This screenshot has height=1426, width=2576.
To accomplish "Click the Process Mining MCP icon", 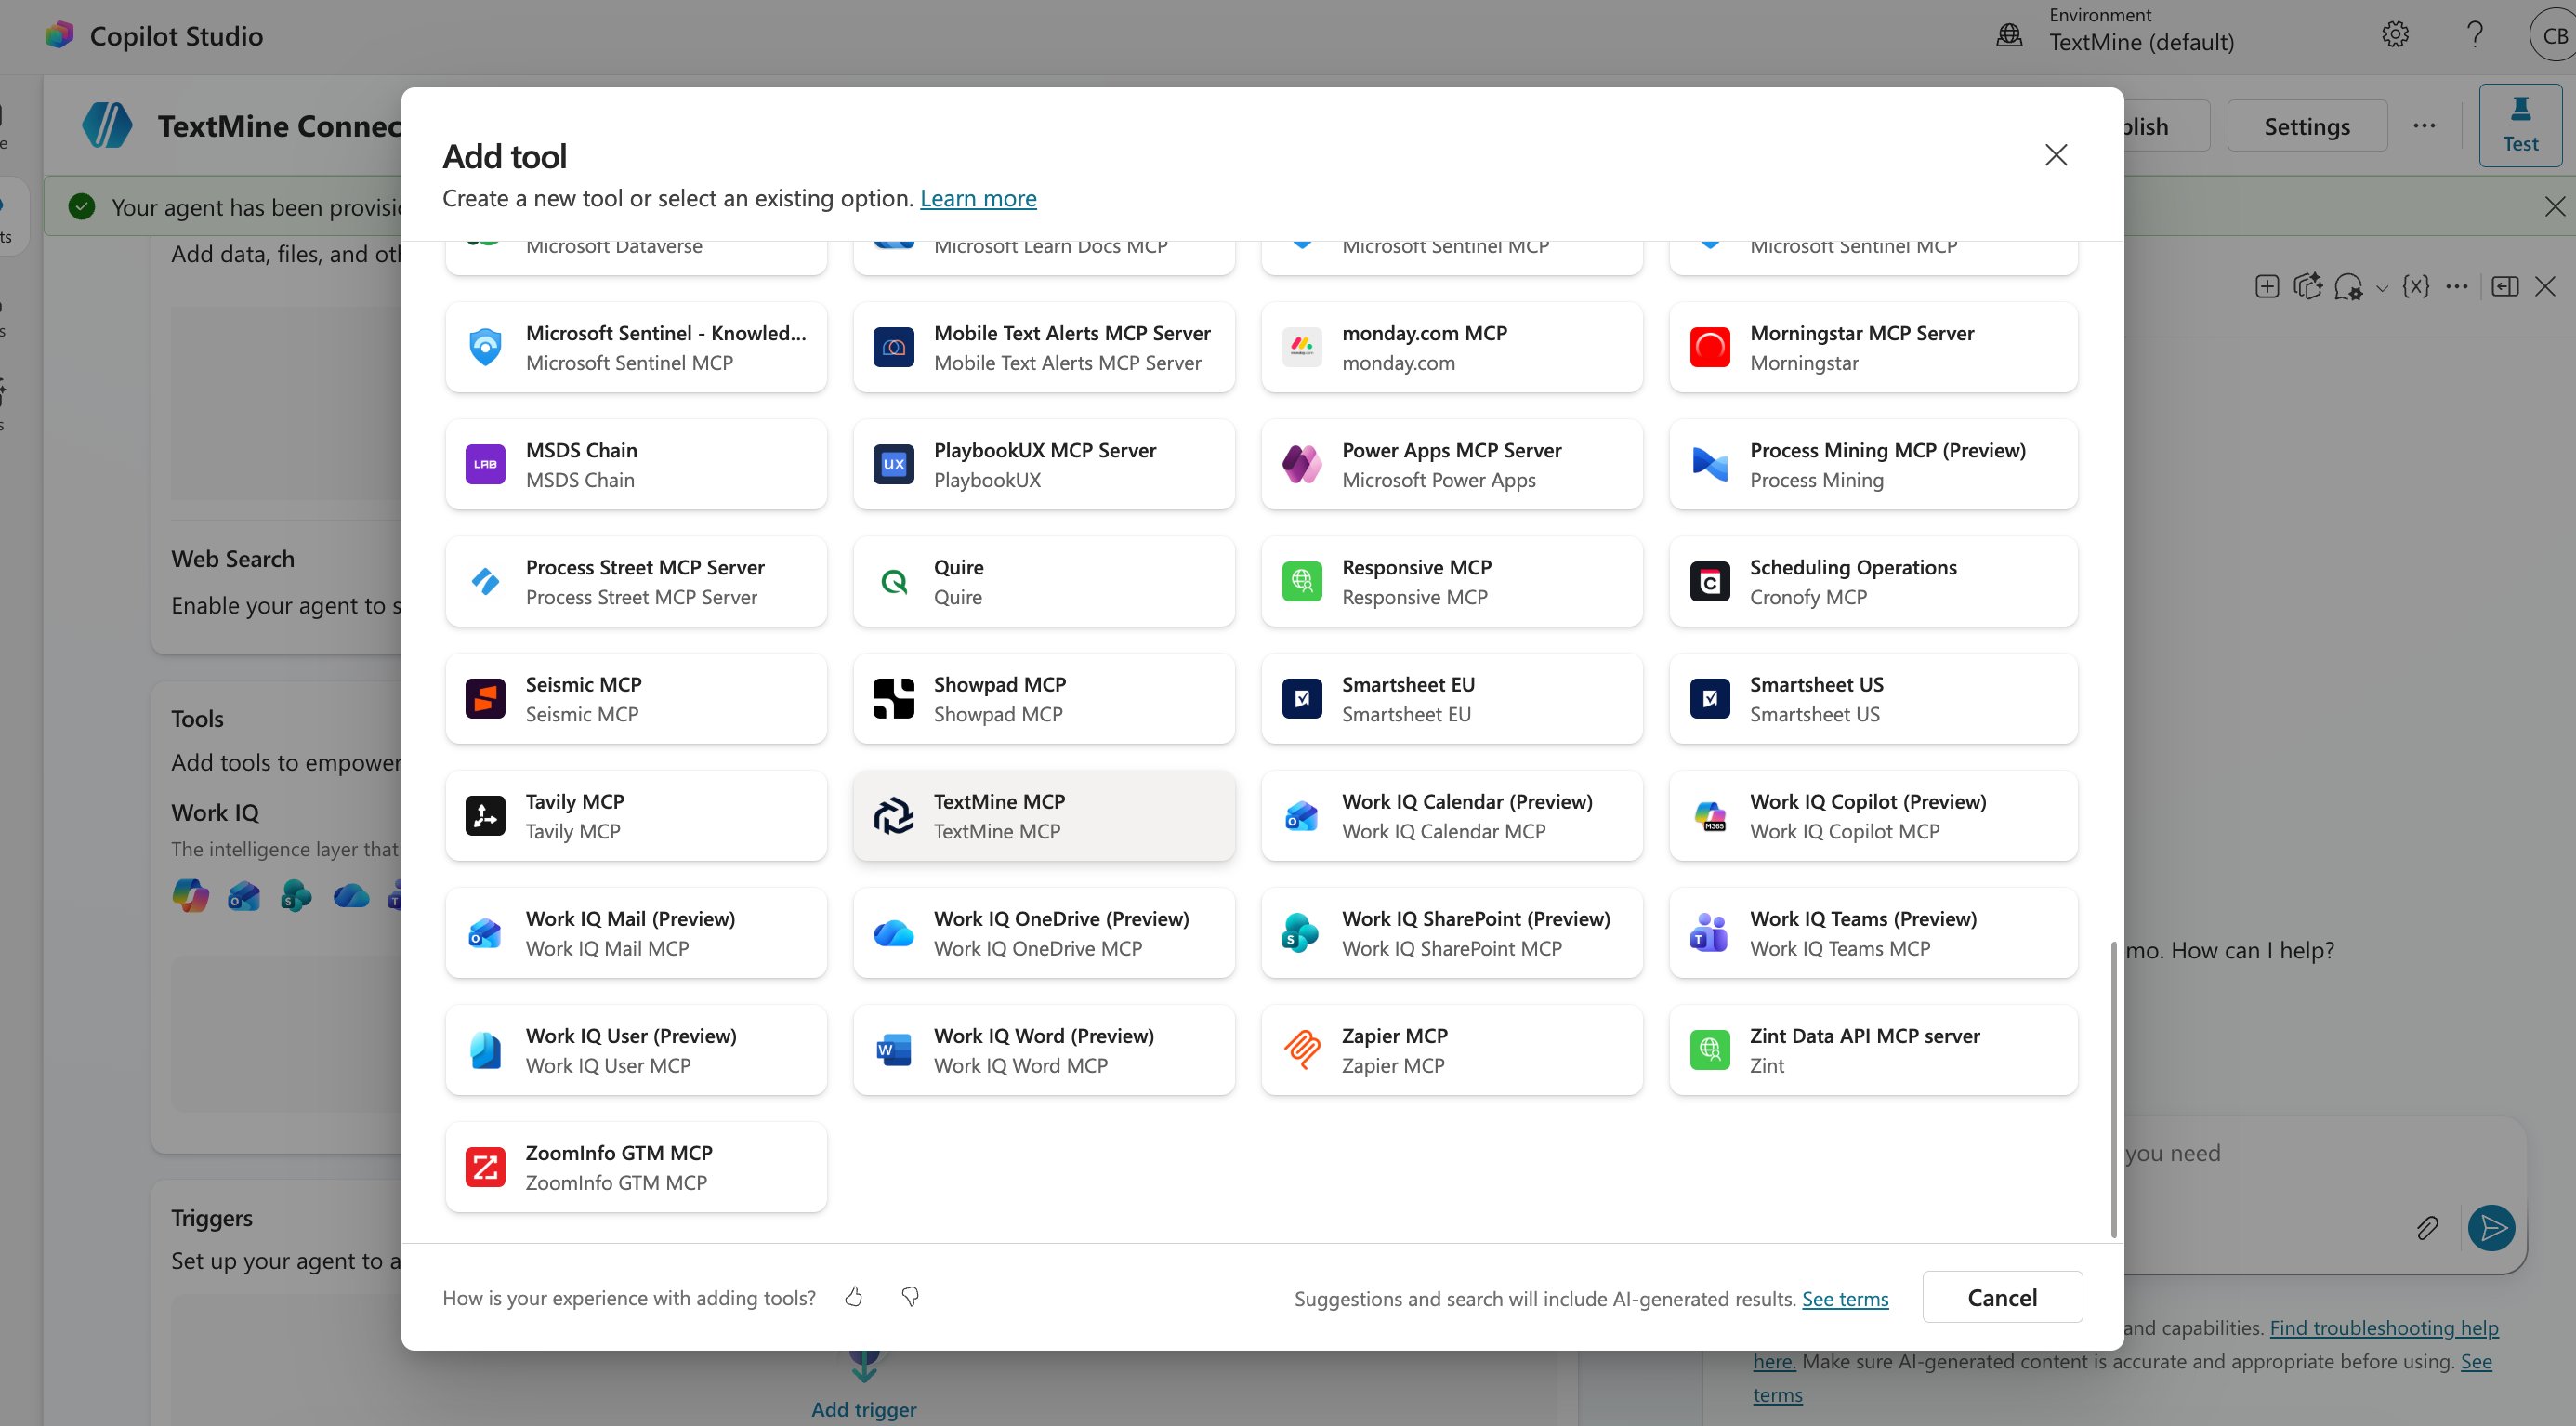I will click(1709, 464).
